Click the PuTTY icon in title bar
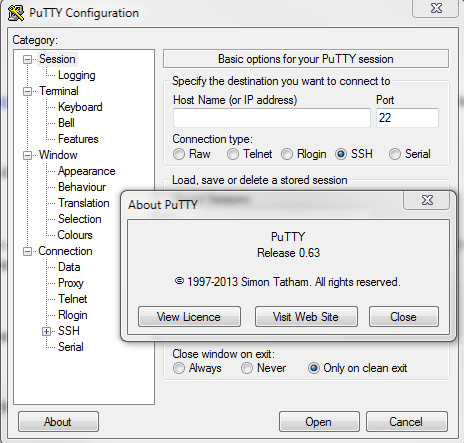Image resolution: width=464 pixels, height=443 pixels. point(15,13)
